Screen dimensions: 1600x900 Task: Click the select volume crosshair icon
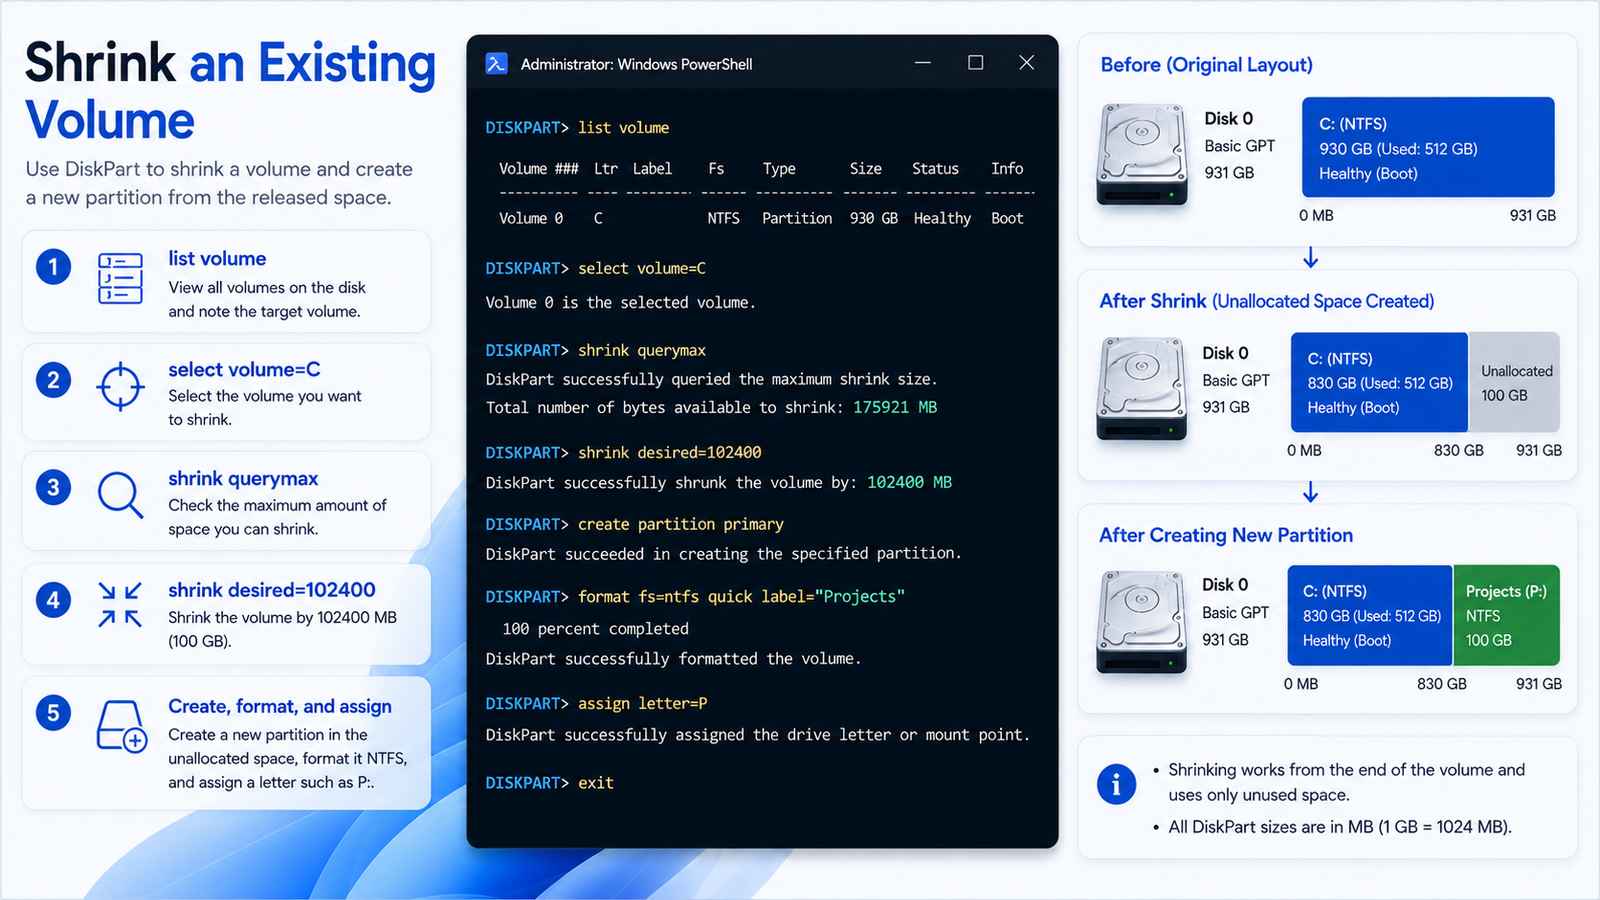coord(120,386)
